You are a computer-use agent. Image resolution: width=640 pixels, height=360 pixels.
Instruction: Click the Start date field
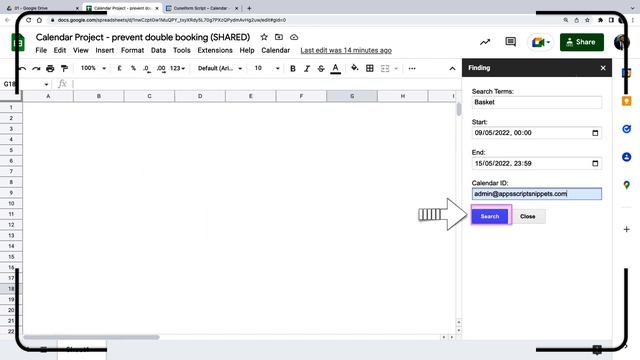[x=536, y=133]
